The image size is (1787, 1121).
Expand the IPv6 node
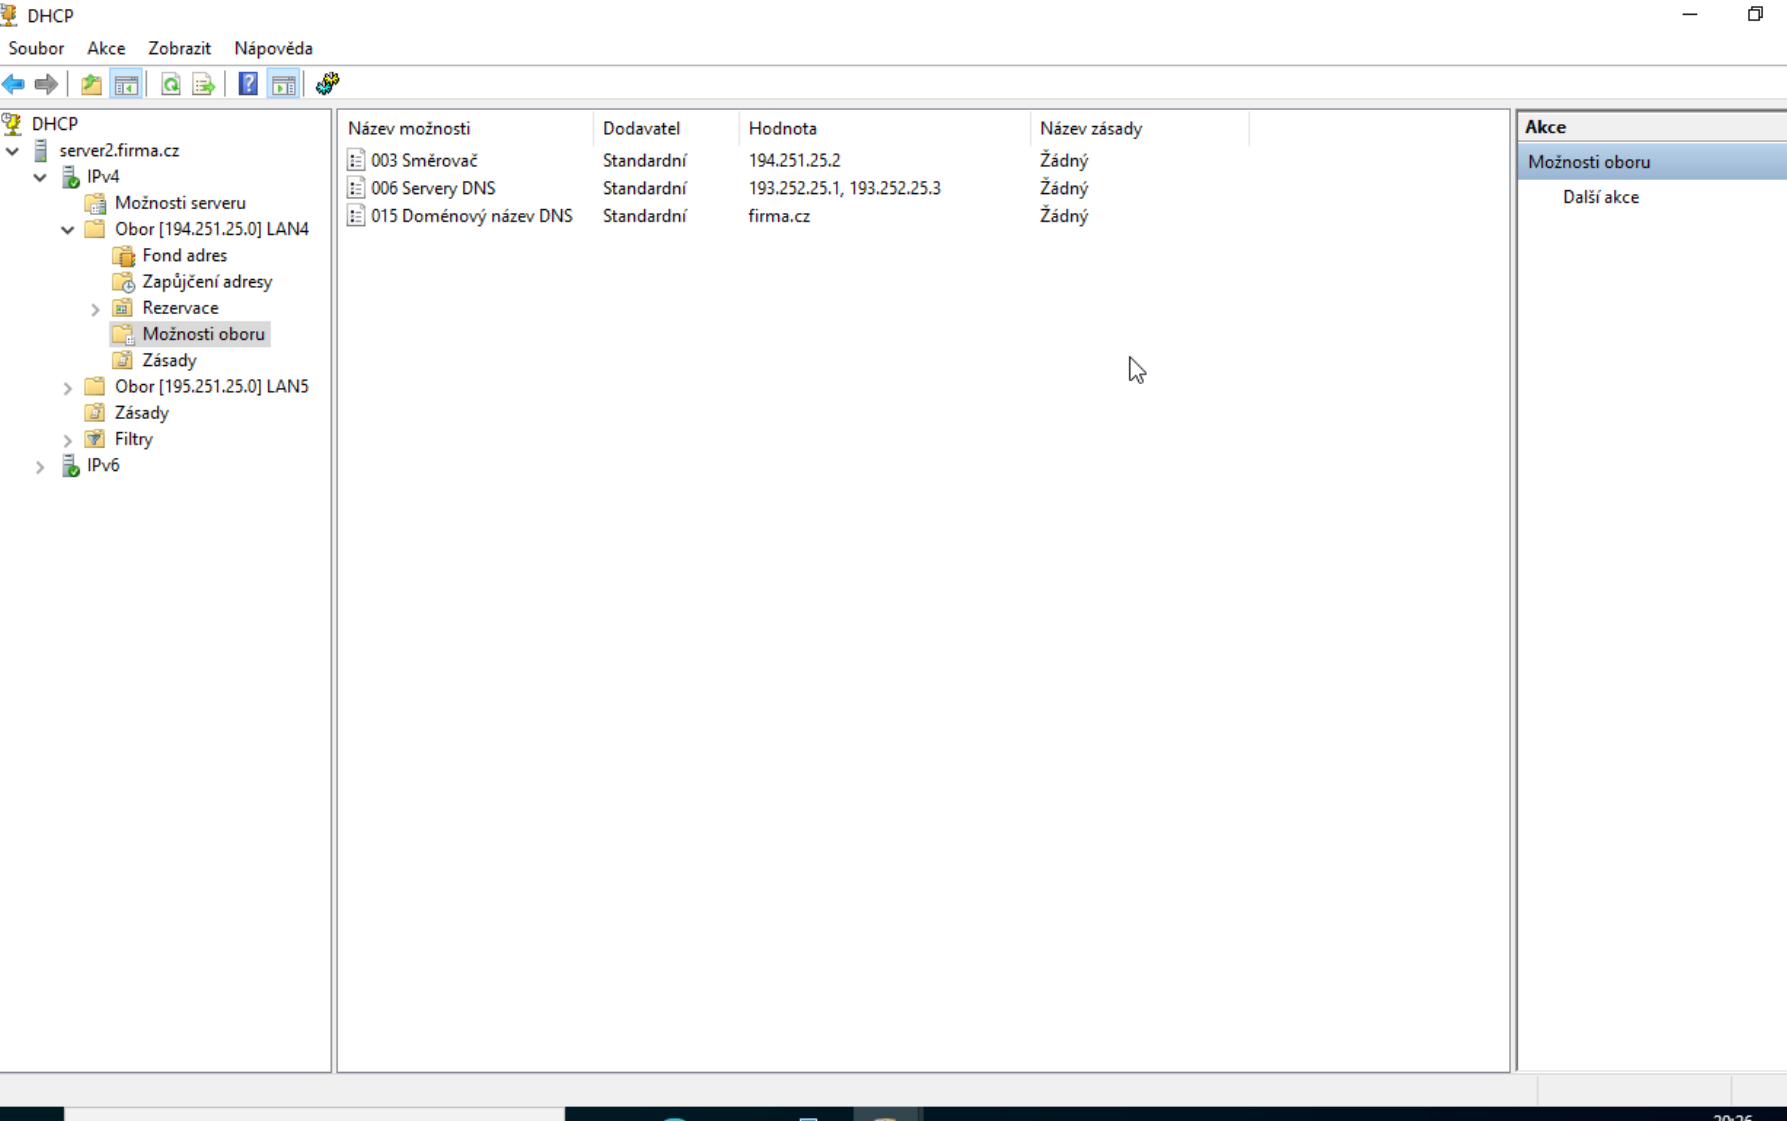pyautogui.click(x=40, y=466)
